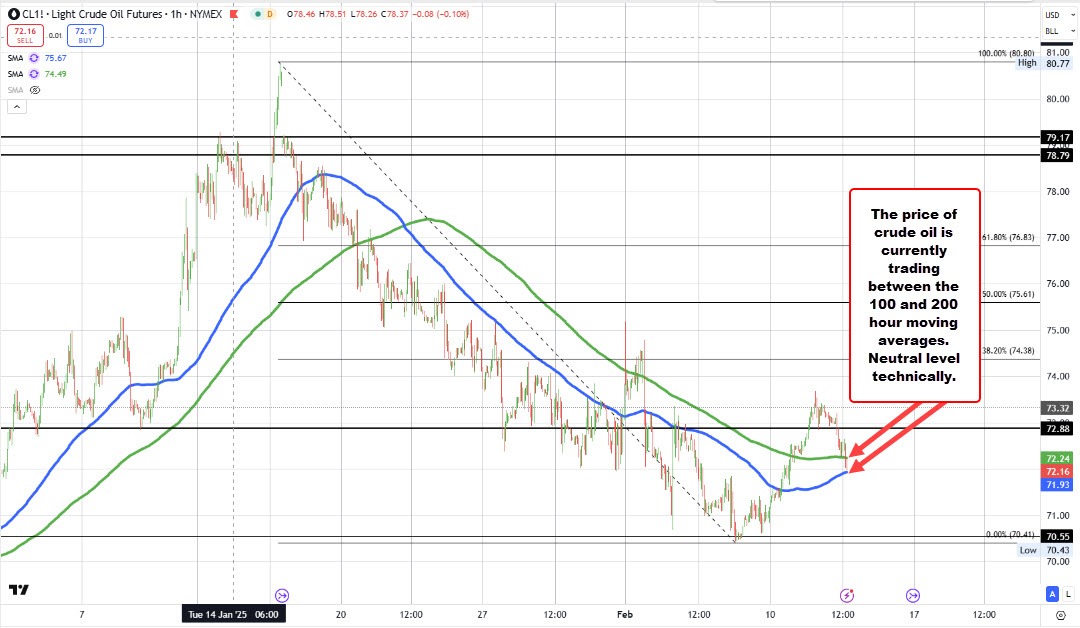Viewport: 1080px width, 628px height.
Task: Open the TradingView logo link
Action: [19, 590]
